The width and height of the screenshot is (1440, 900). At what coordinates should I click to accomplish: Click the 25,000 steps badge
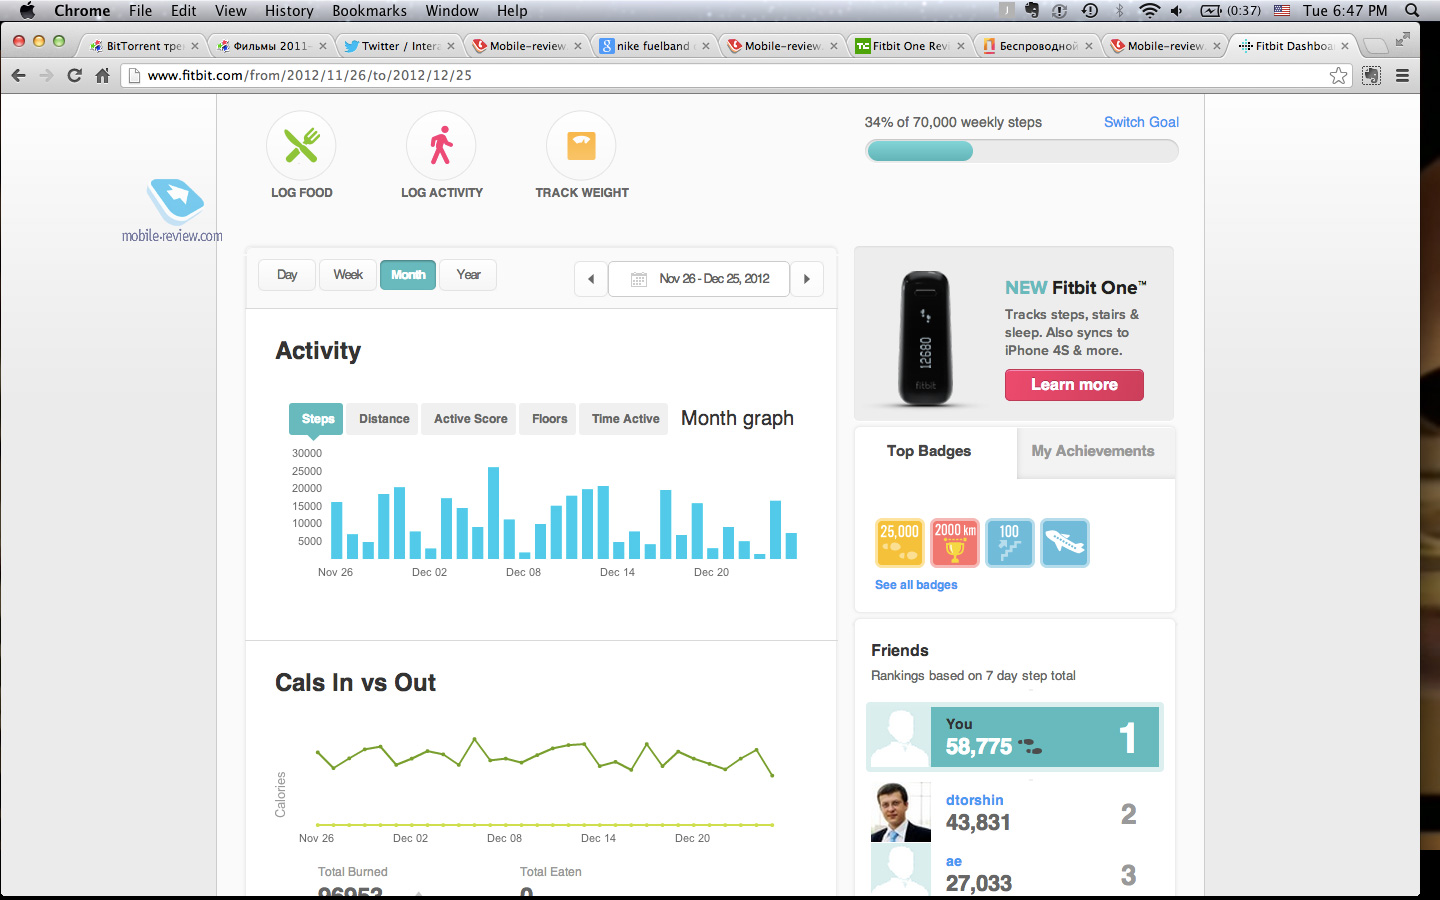[899, 543]
